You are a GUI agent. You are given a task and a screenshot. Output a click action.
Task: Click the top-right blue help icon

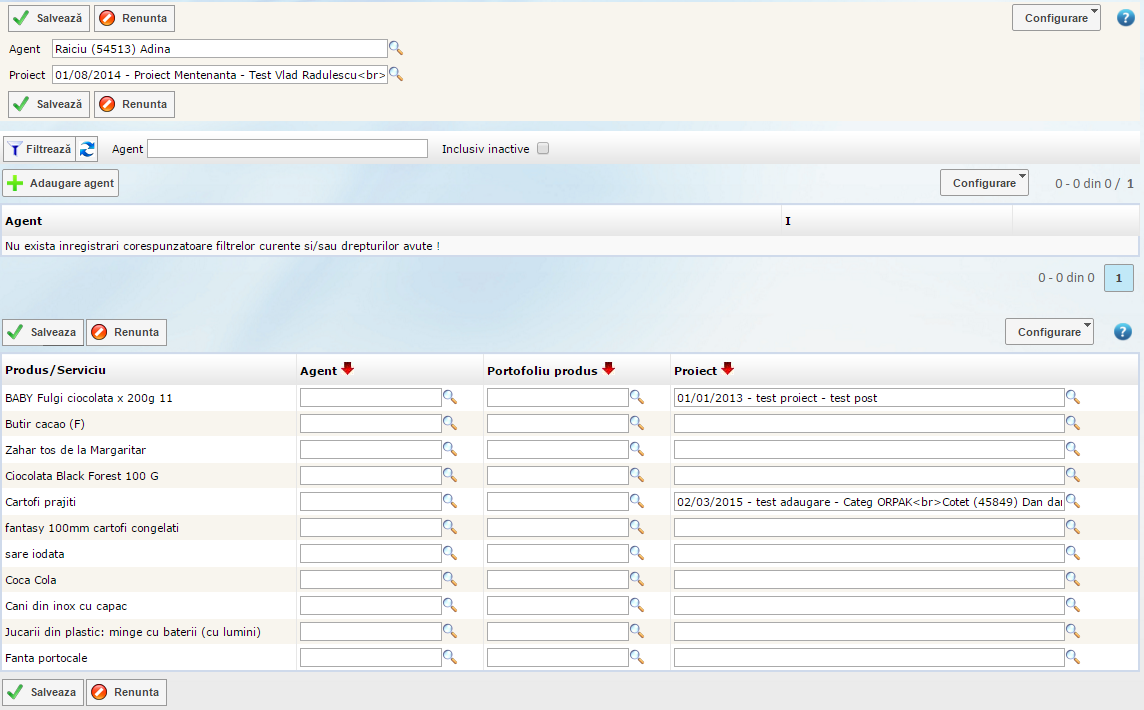coord(1125,18)
